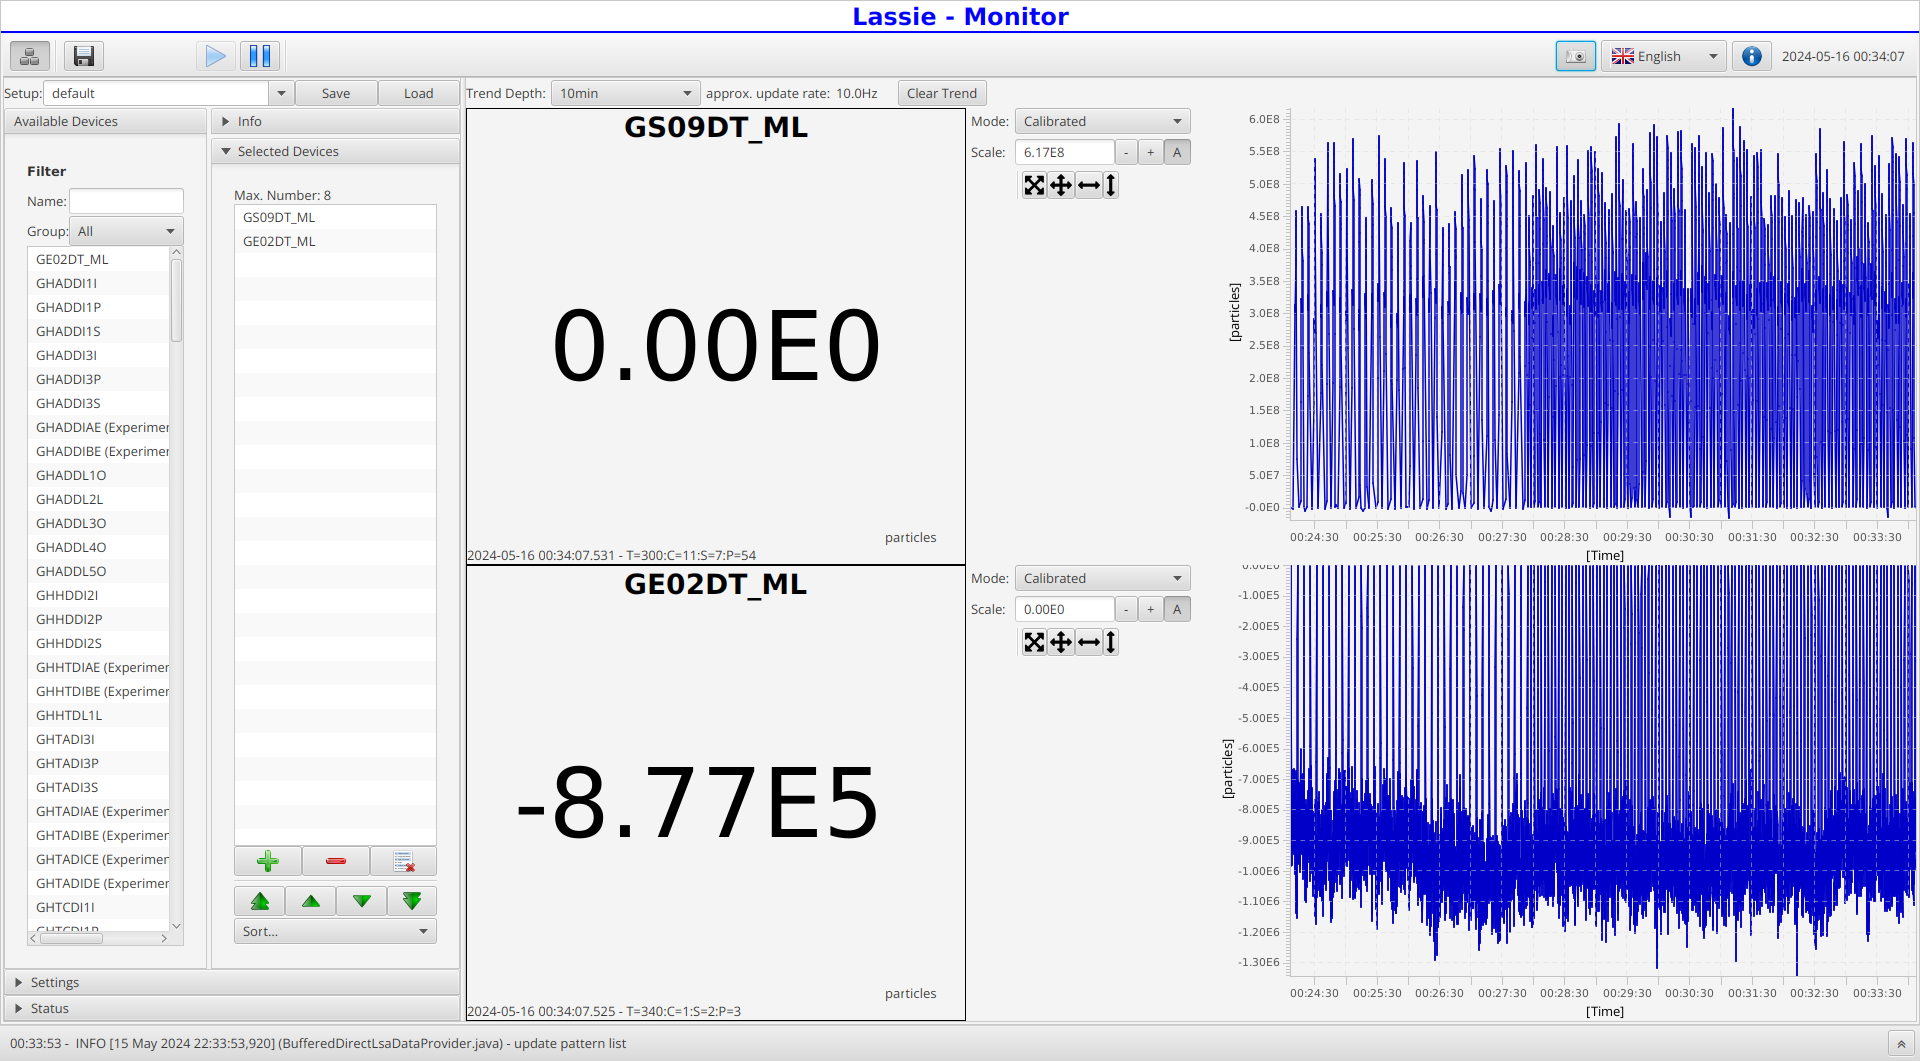Click zoom-to-fit icon for GS09DT_ML chart
1920x1061 pixels.
point(1034,185)
